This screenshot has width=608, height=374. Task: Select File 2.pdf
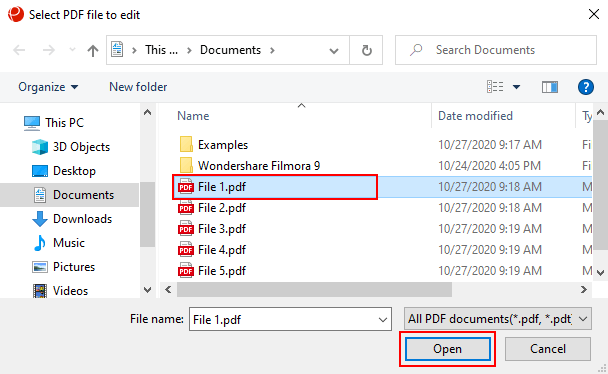click(x=222, y=208)
